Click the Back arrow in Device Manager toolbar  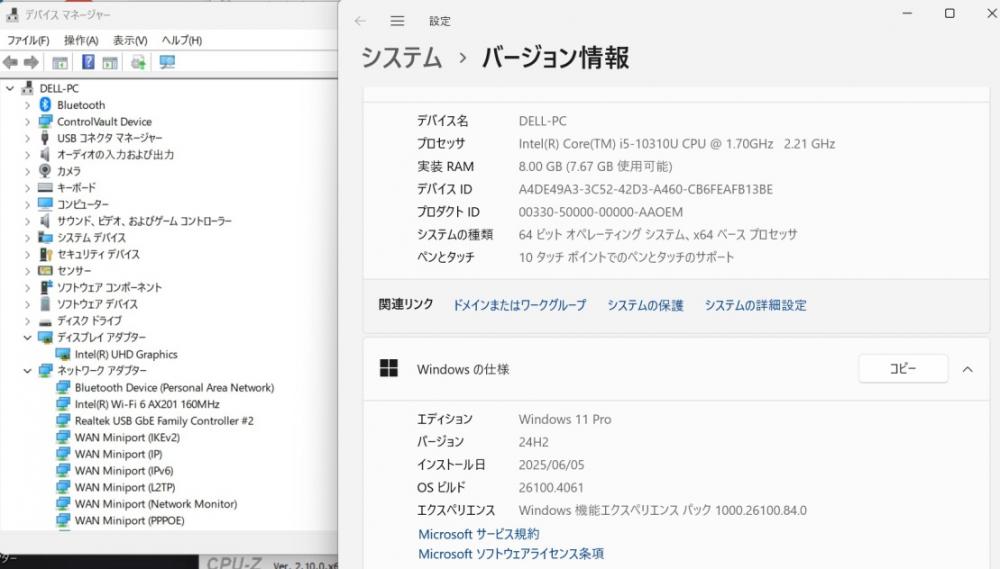tap(10, 63)
